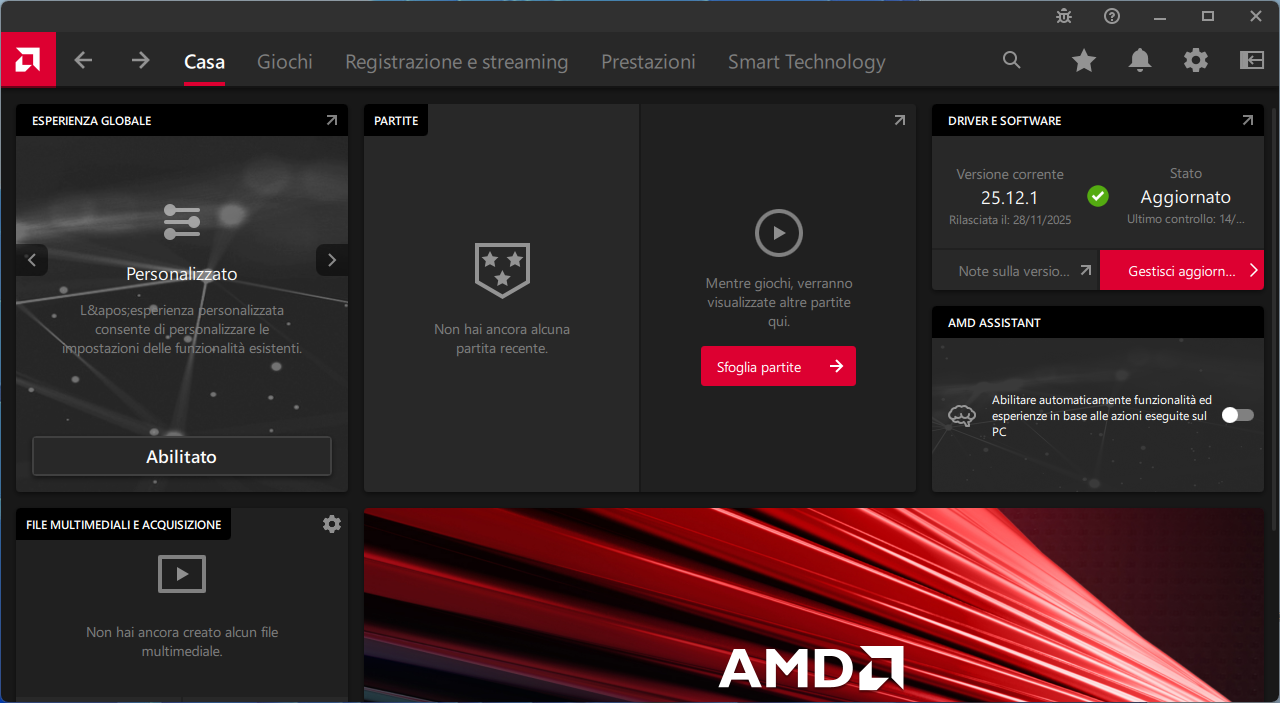Click the play circle icon in Partite
This screenshot has width=1280, height=703.
click(x=779, y=234)
